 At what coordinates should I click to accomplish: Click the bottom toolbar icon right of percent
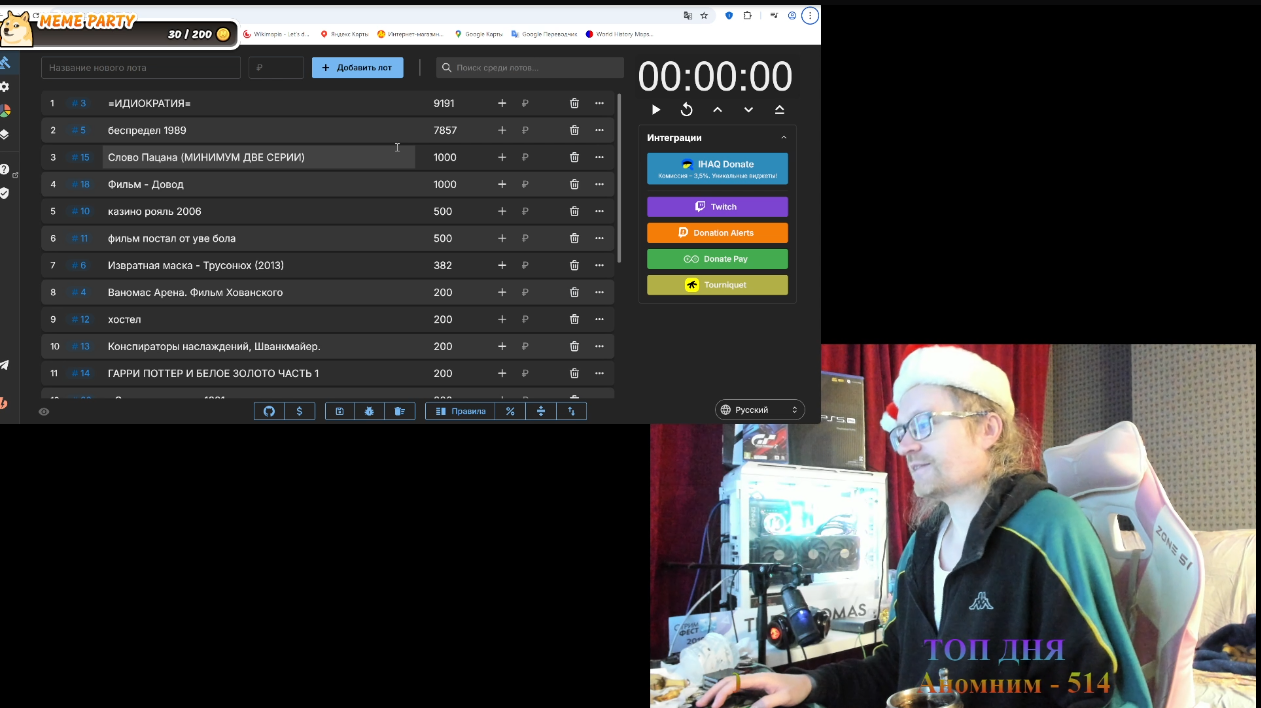[541, 411]
